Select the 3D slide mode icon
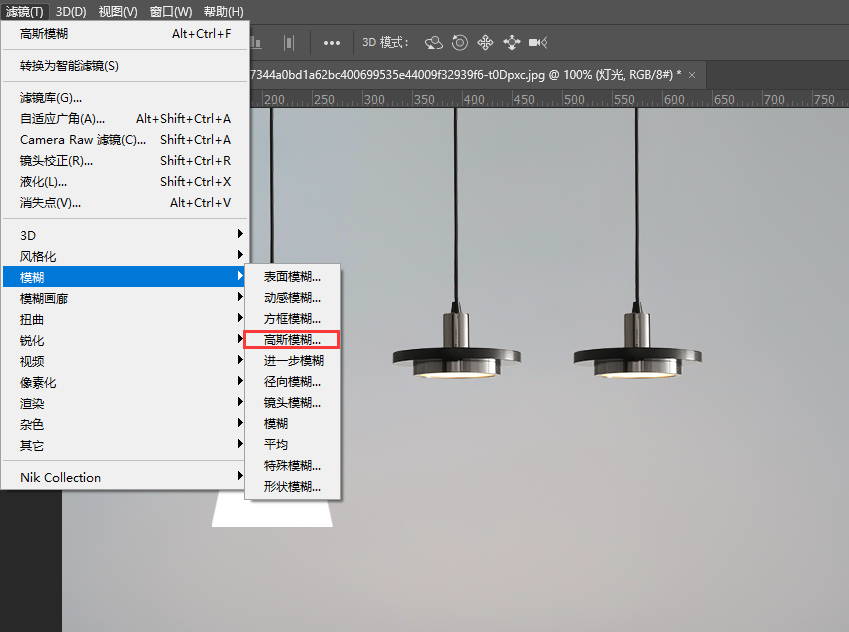849x632 pixels. pos(511,42)
